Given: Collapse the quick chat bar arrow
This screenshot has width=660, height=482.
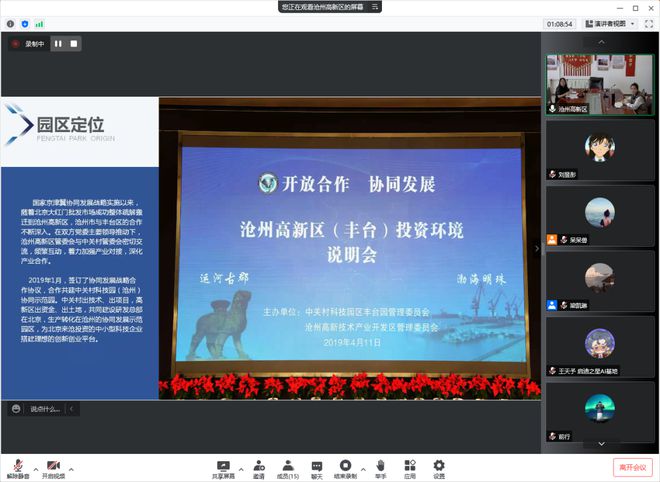Looking at the screenshot, I should (72, 409).
